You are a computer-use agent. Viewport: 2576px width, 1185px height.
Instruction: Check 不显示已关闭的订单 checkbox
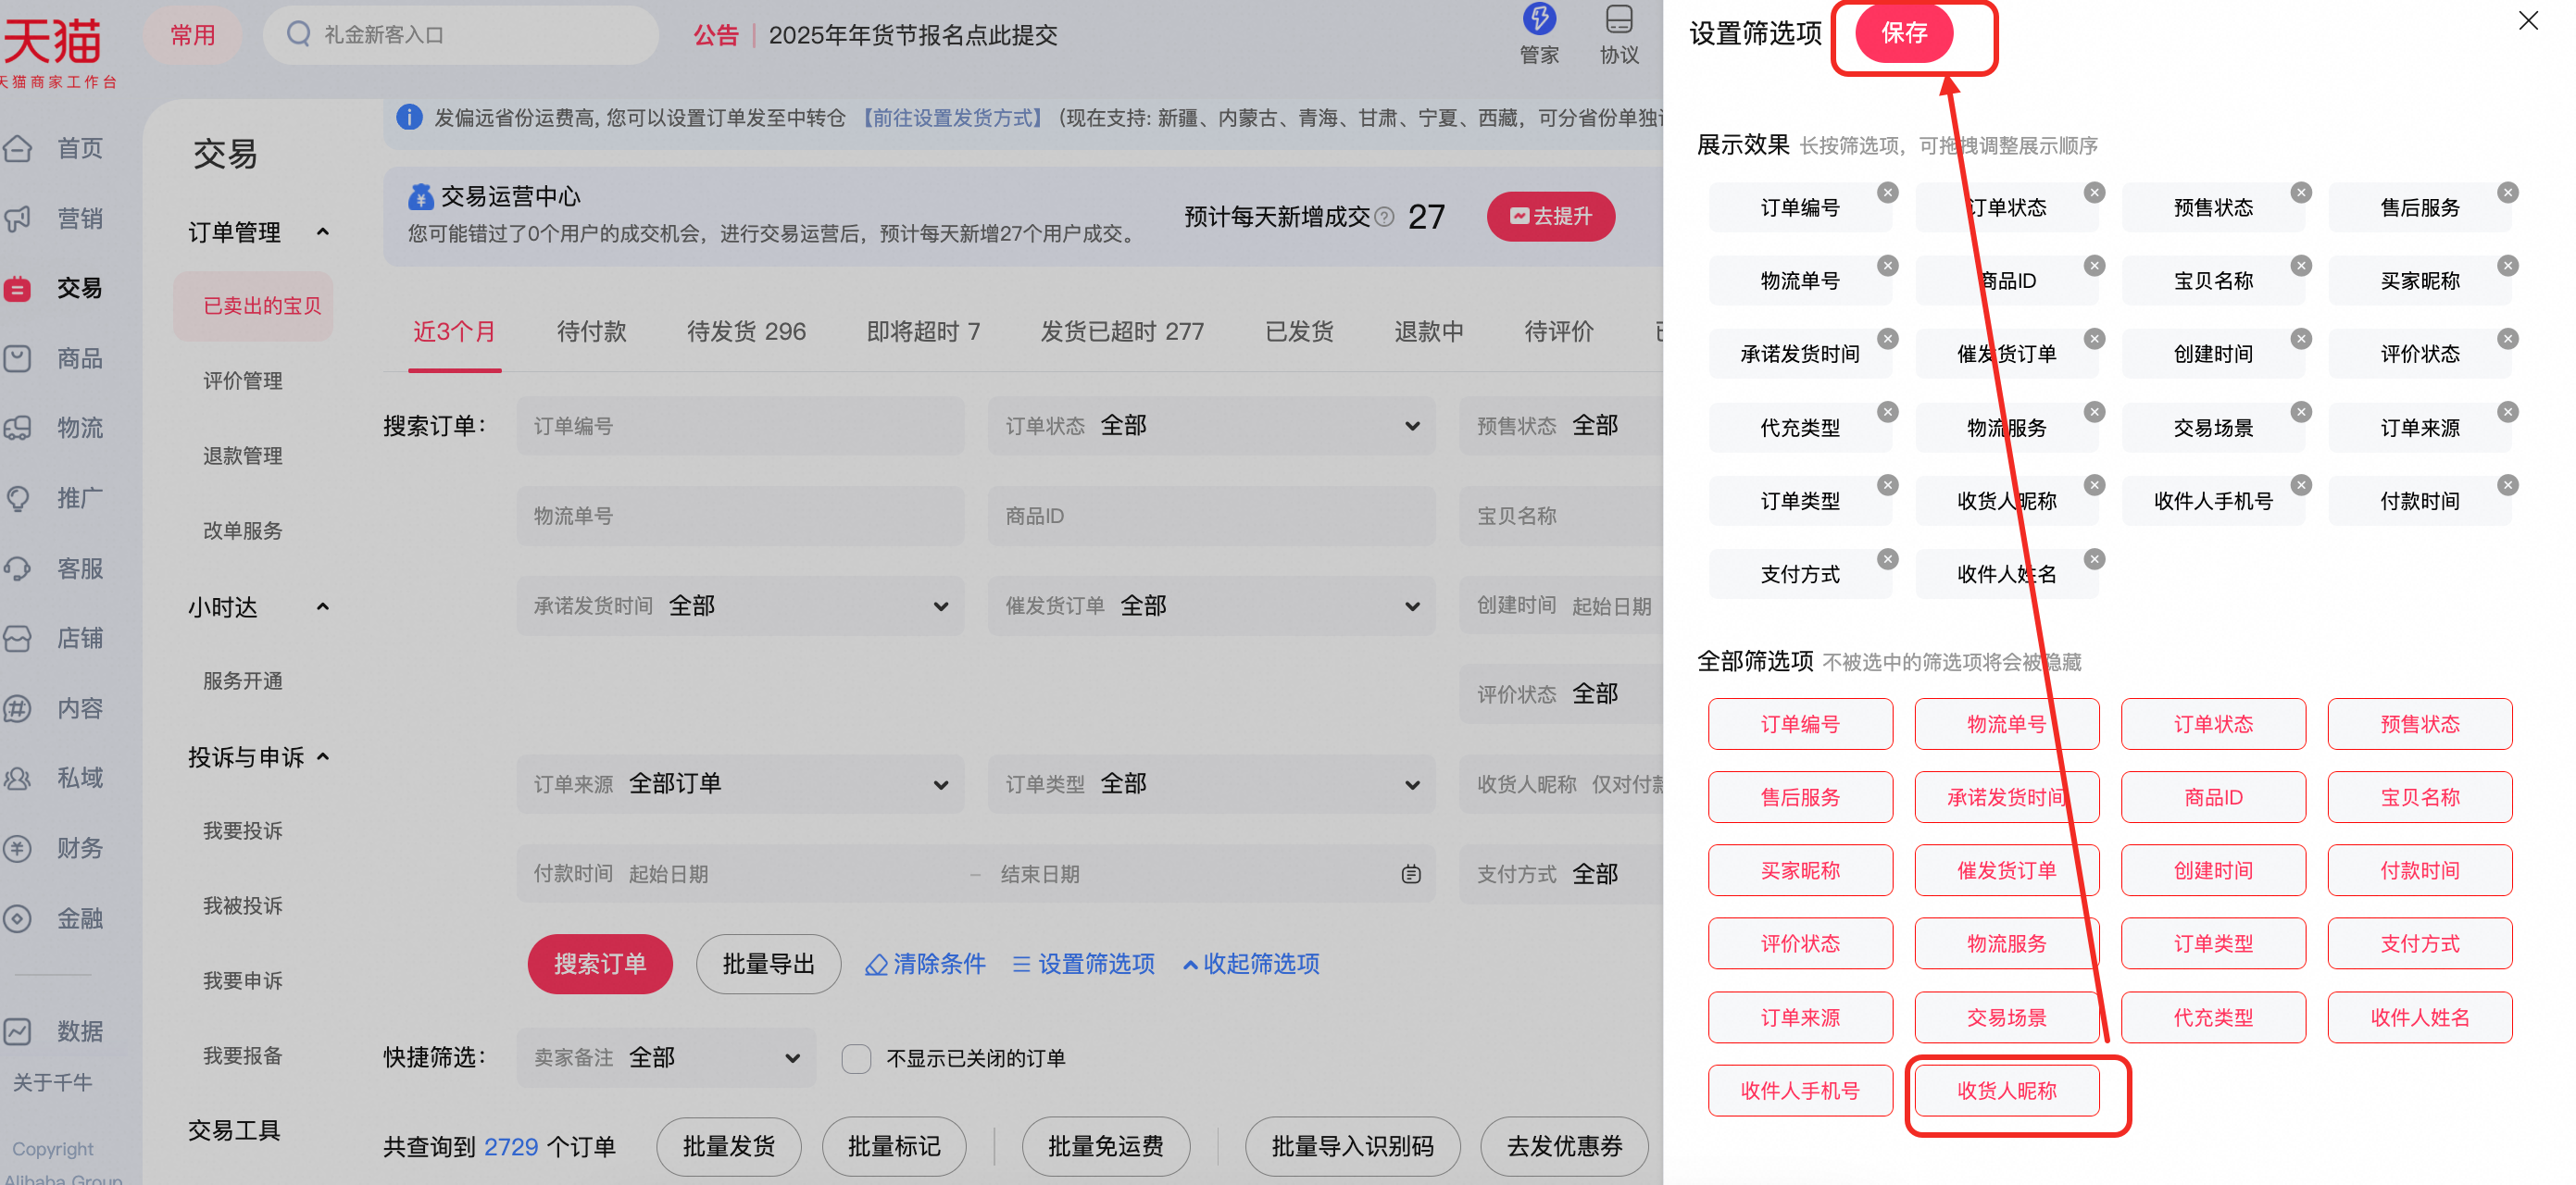[856, 1058]
